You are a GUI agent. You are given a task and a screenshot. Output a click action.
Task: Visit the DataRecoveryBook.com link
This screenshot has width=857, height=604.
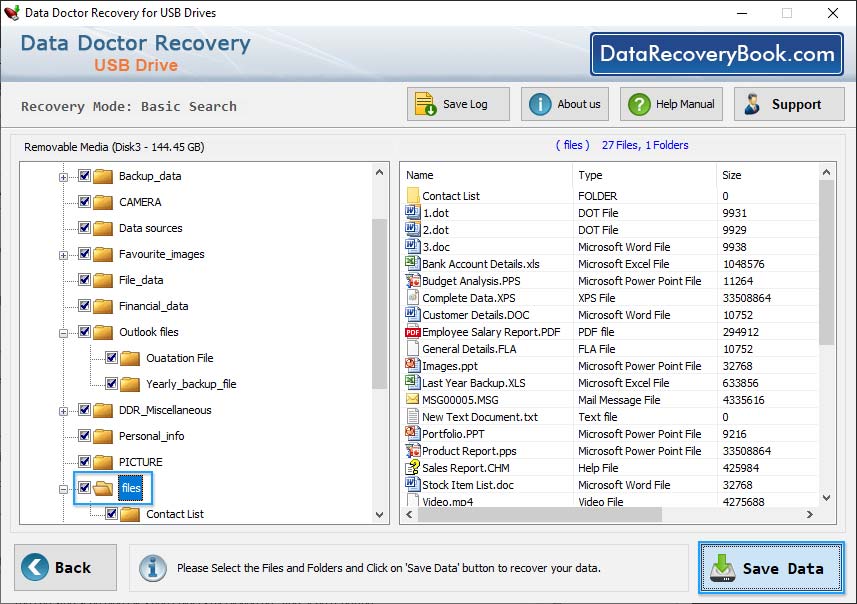point(717,53)
